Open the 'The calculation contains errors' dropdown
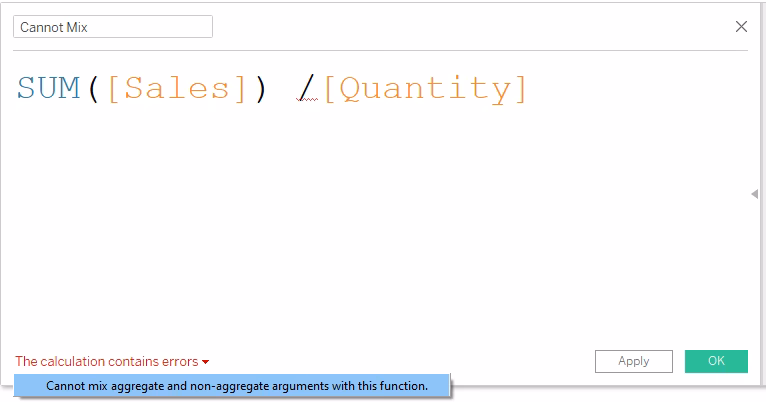Viewport: 766px width, 402px height. point(112,361)
